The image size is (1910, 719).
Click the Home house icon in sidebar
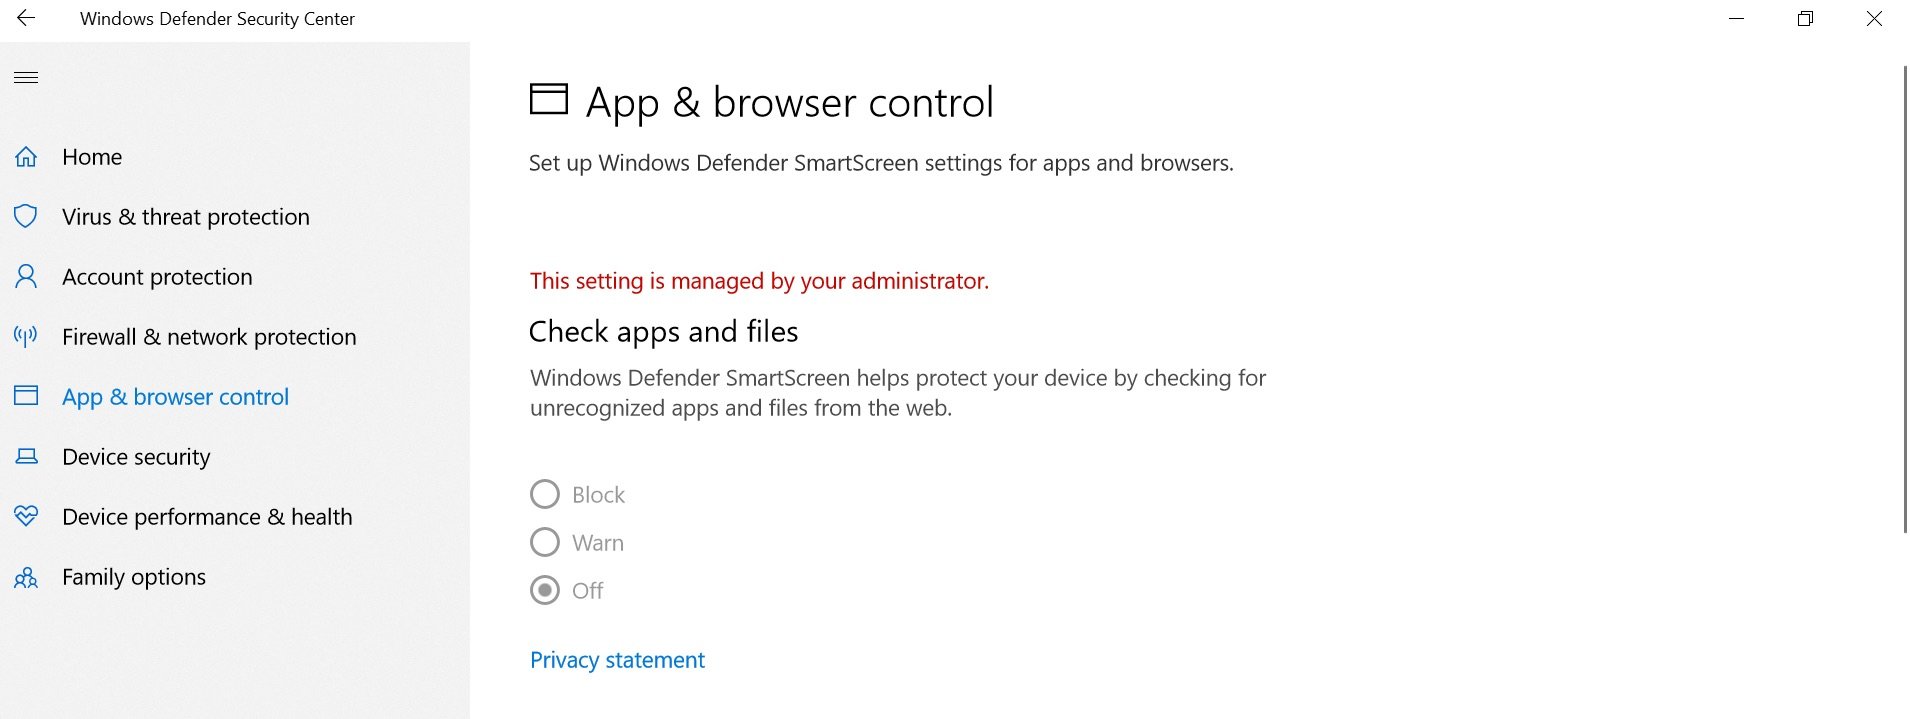pyautogui.click(x=26, y=157)
